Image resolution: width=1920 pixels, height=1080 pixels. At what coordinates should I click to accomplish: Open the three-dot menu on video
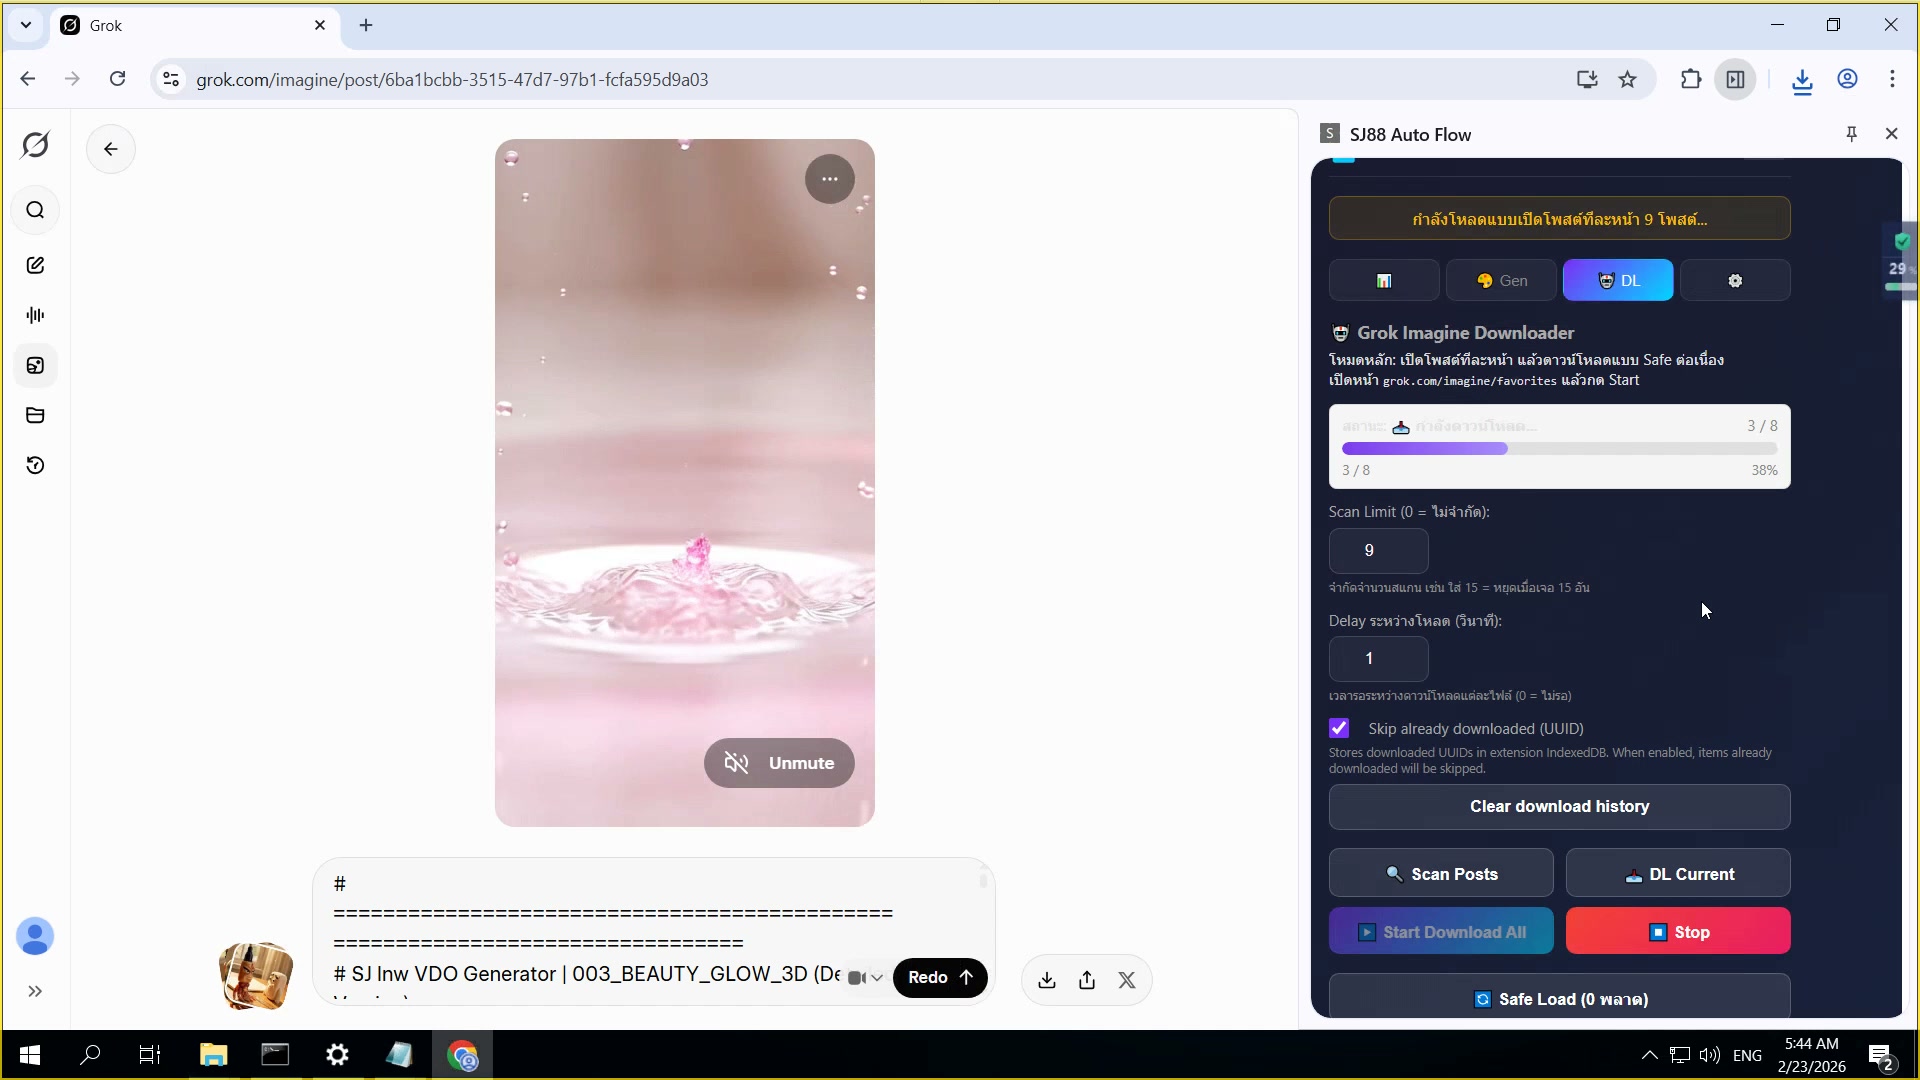click(x=829, y=179)
